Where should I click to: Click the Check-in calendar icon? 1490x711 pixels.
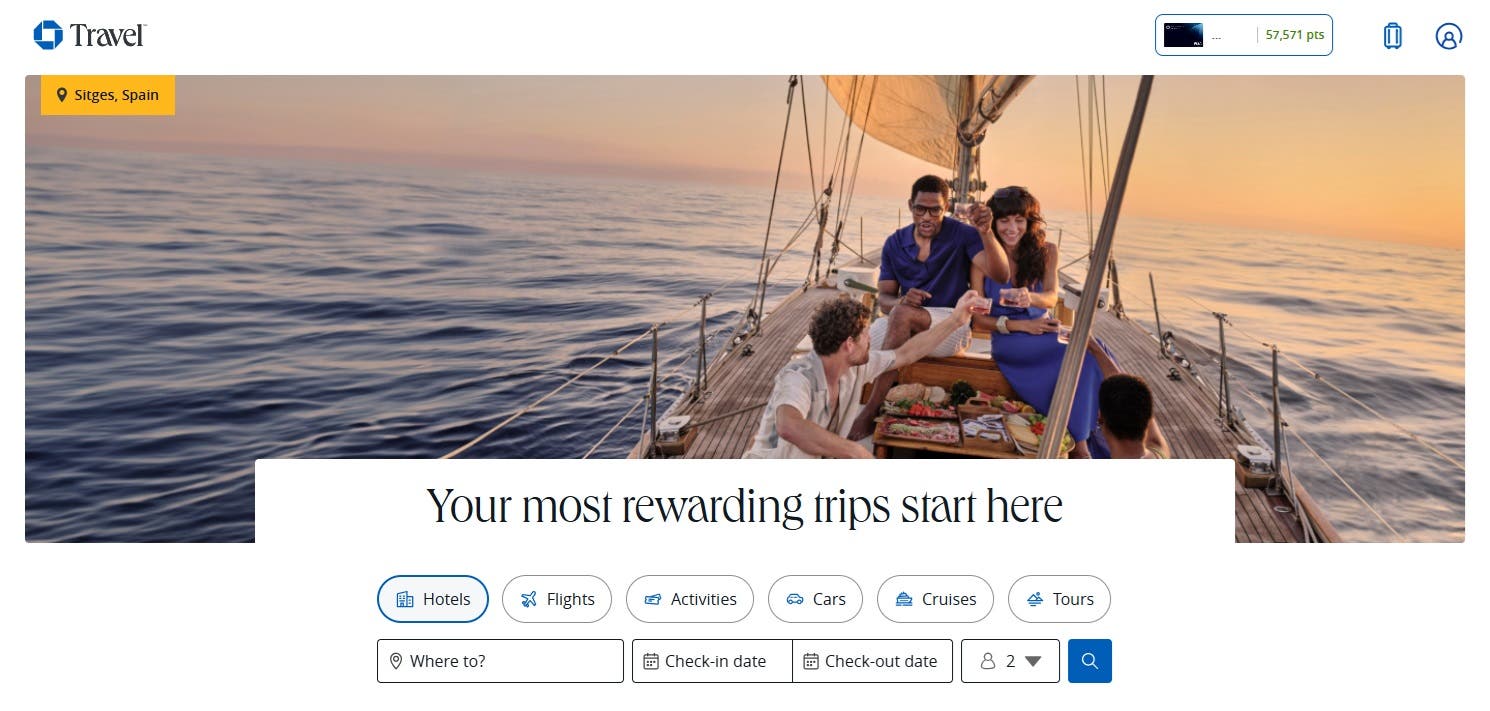click(651, 661)
